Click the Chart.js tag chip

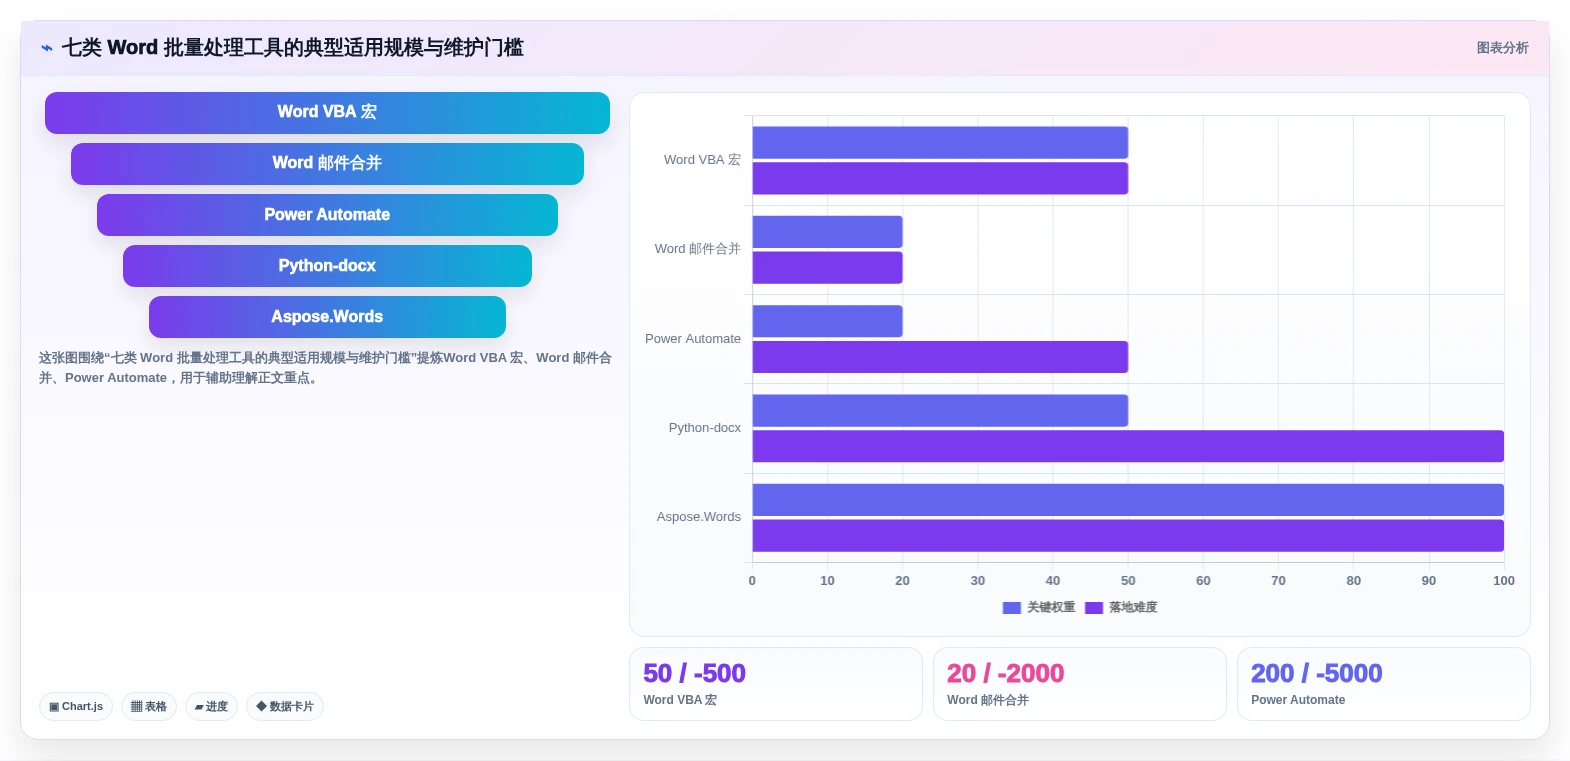coord(76,706)
